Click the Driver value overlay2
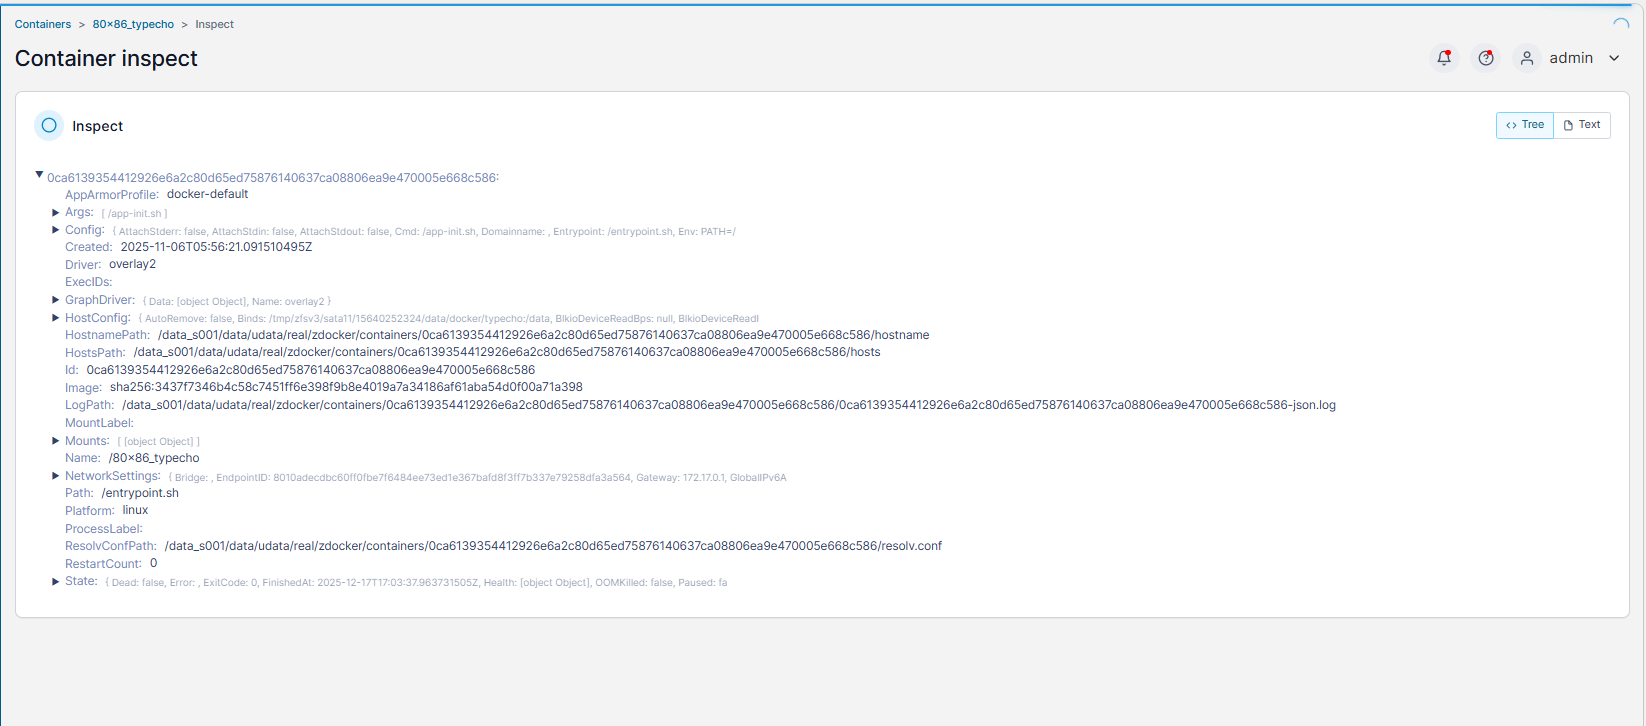1646x726 pixels. point(132,265)
